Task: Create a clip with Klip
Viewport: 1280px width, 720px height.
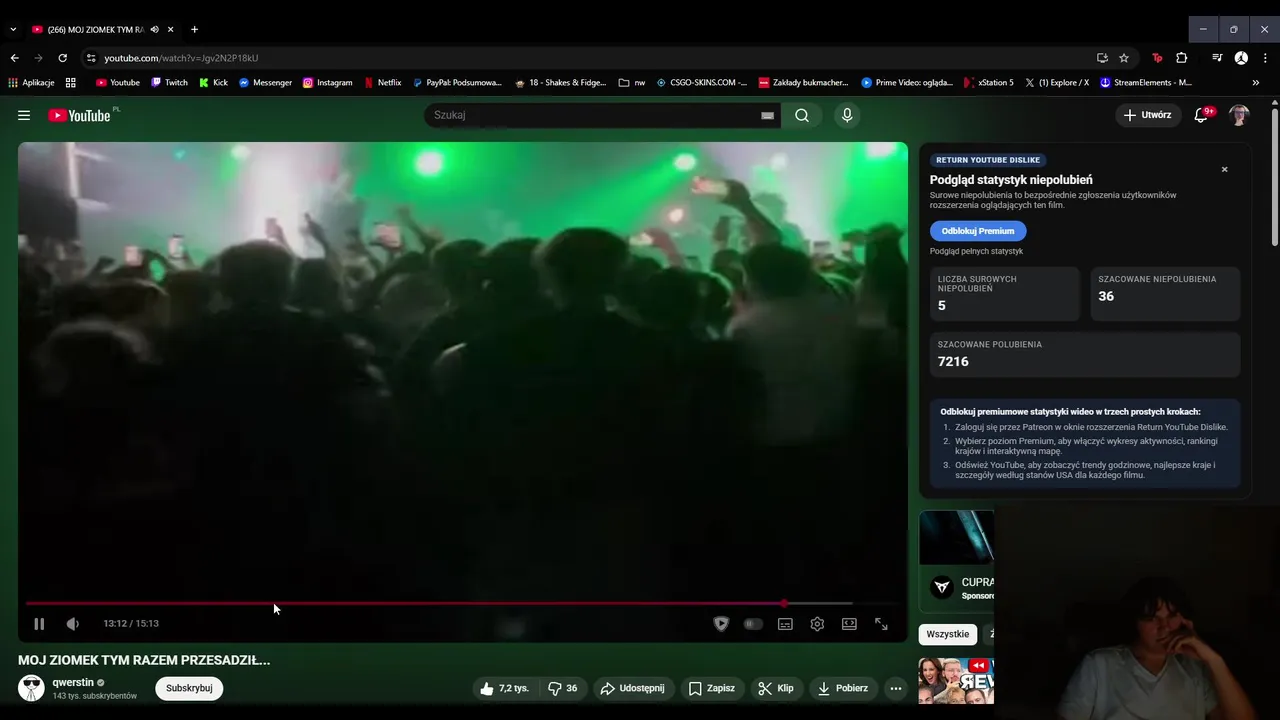Action: click(x=776, y=688)
